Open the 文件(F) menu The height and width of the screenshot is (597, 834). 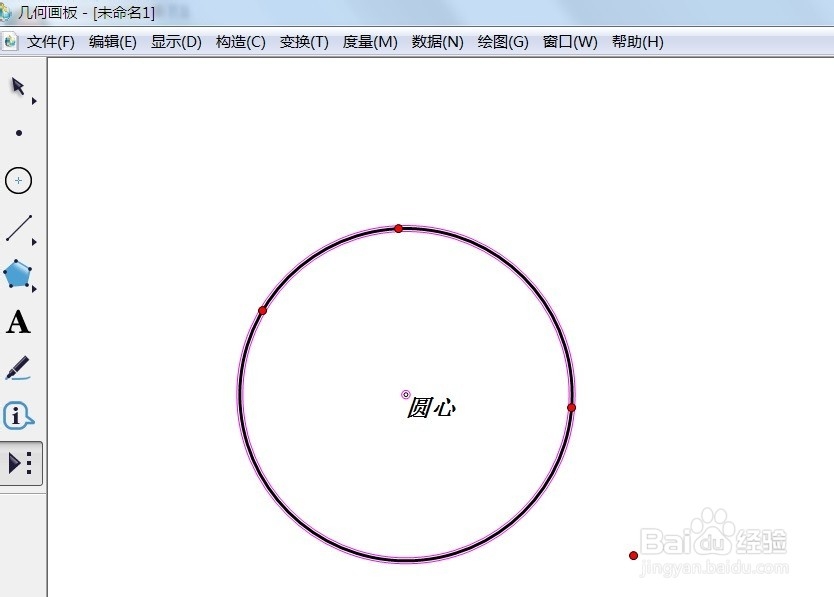51,42
